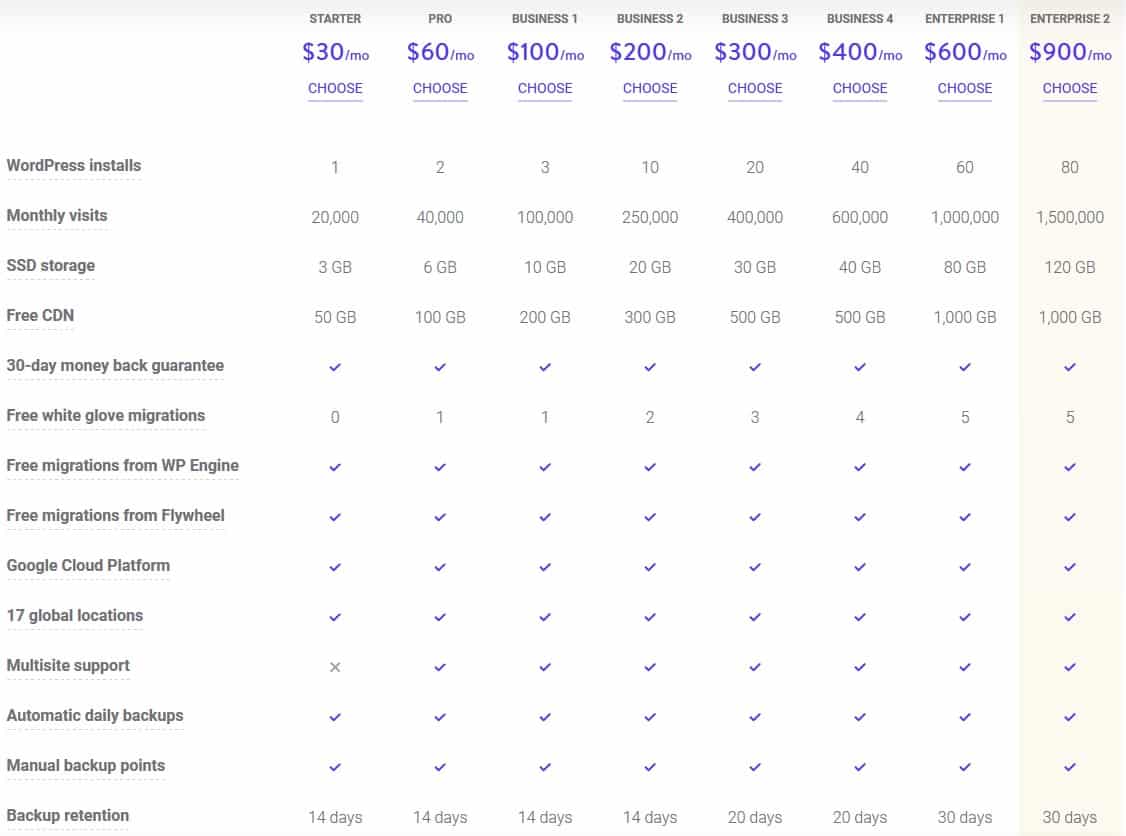The width and height of the screenshot is (1126, 836).
Task: Click the Multisite support label
Action: pos(68,666)
